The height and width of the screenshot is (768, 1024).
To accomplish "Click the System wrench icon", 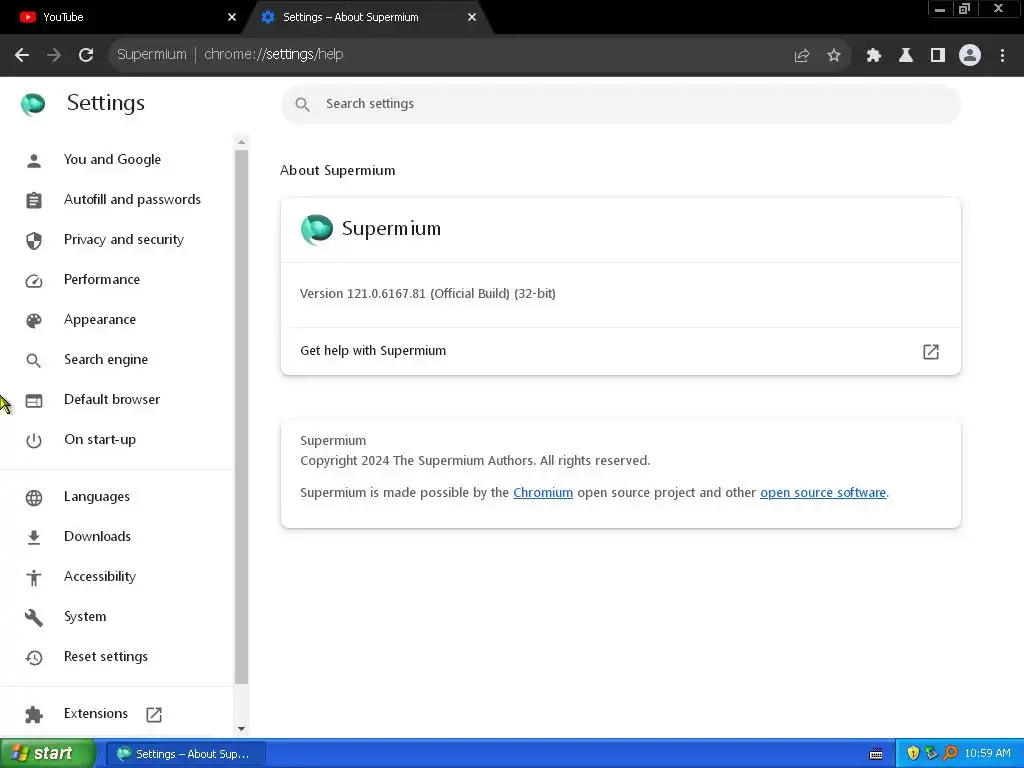I will [x=34, y=617].
